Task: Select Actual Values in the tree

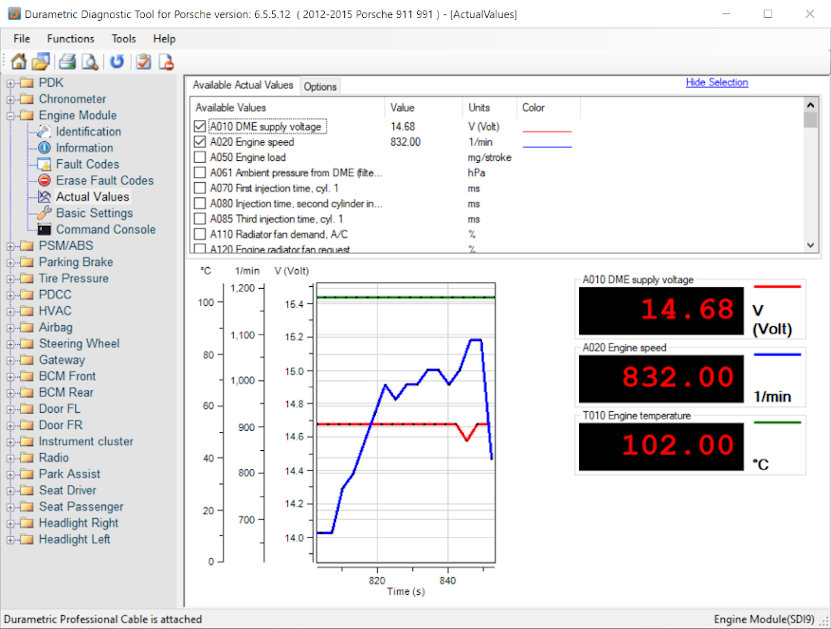Action: point(92,197)
